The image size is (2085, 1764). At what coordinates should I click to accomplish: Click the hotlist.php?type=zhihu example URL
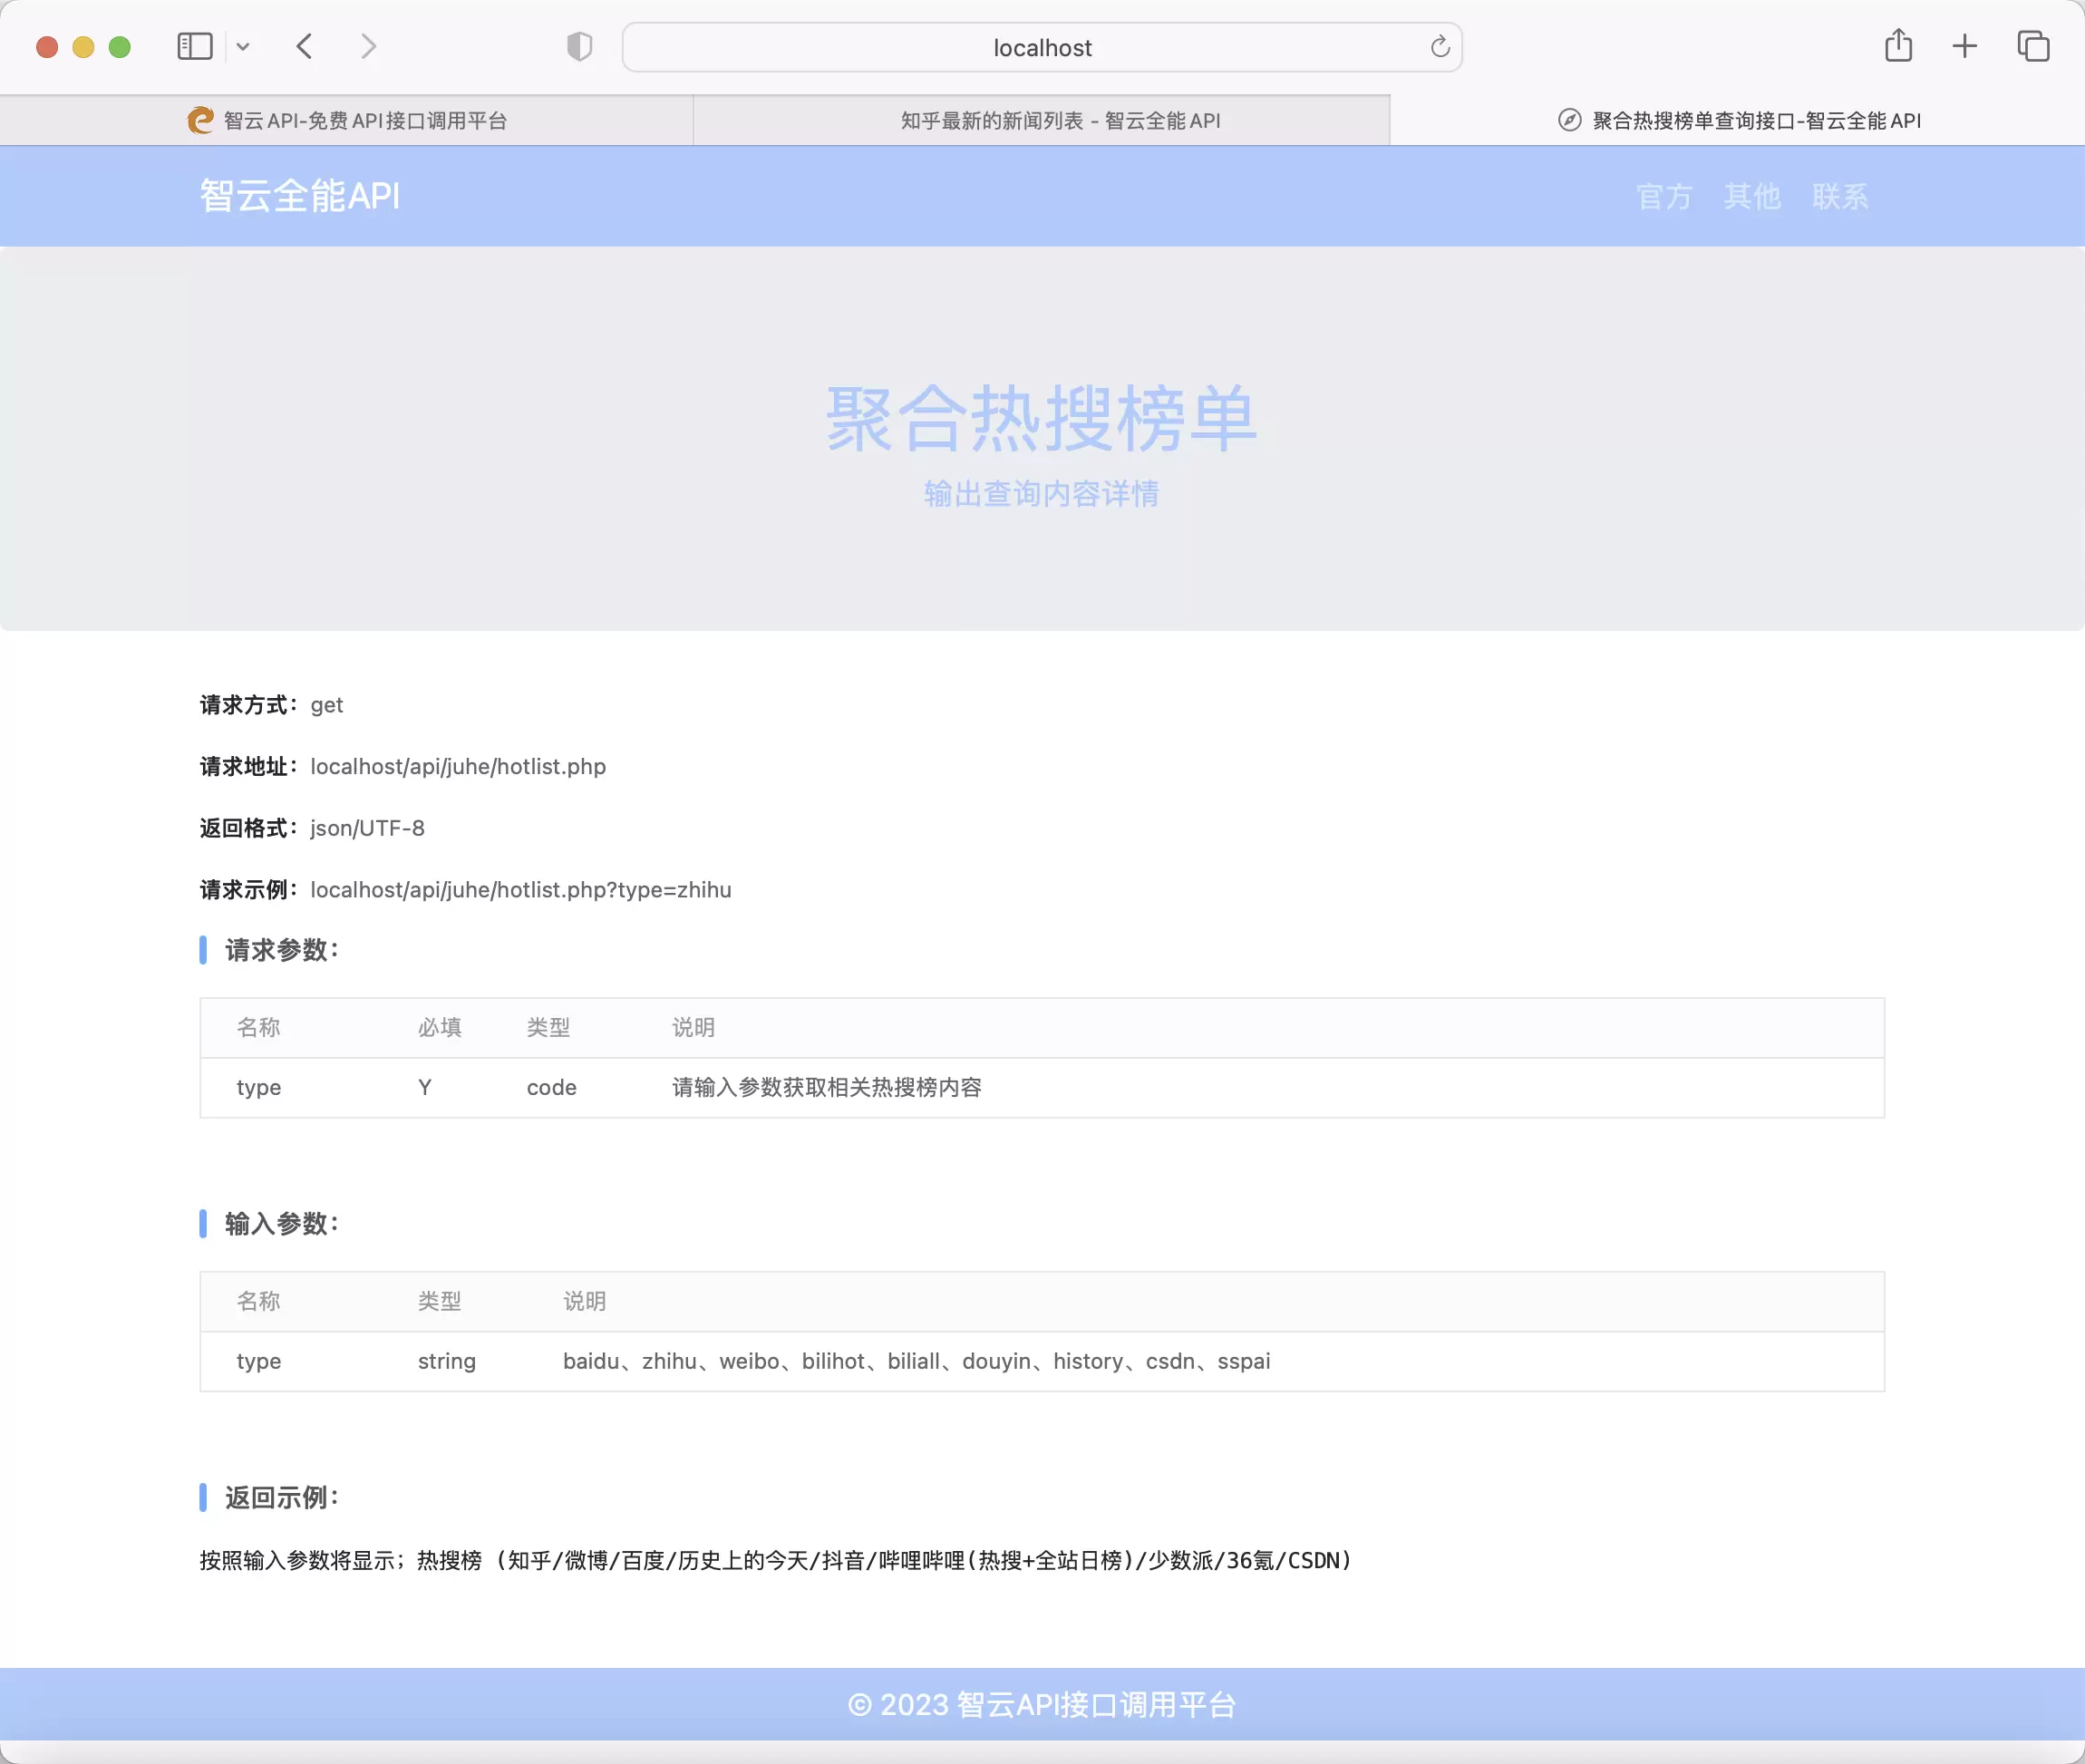coord(521,890)
